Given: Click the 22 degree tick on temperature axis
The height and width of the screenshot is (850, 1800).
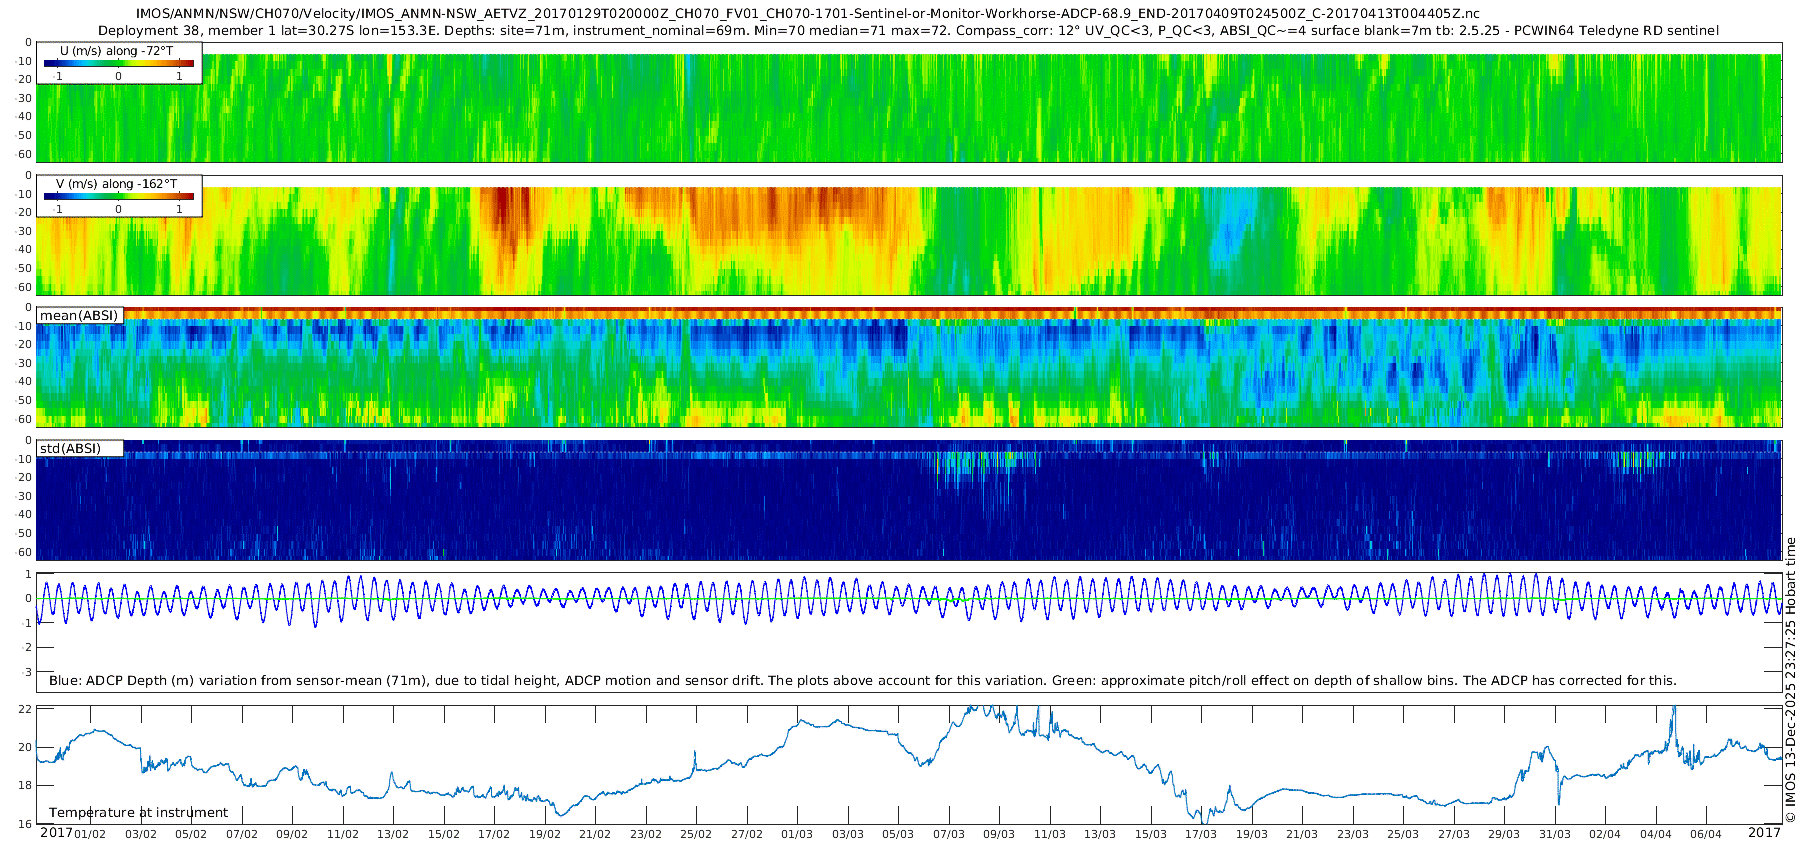Looking at the screenshot, I should click(x=26, y=709).
